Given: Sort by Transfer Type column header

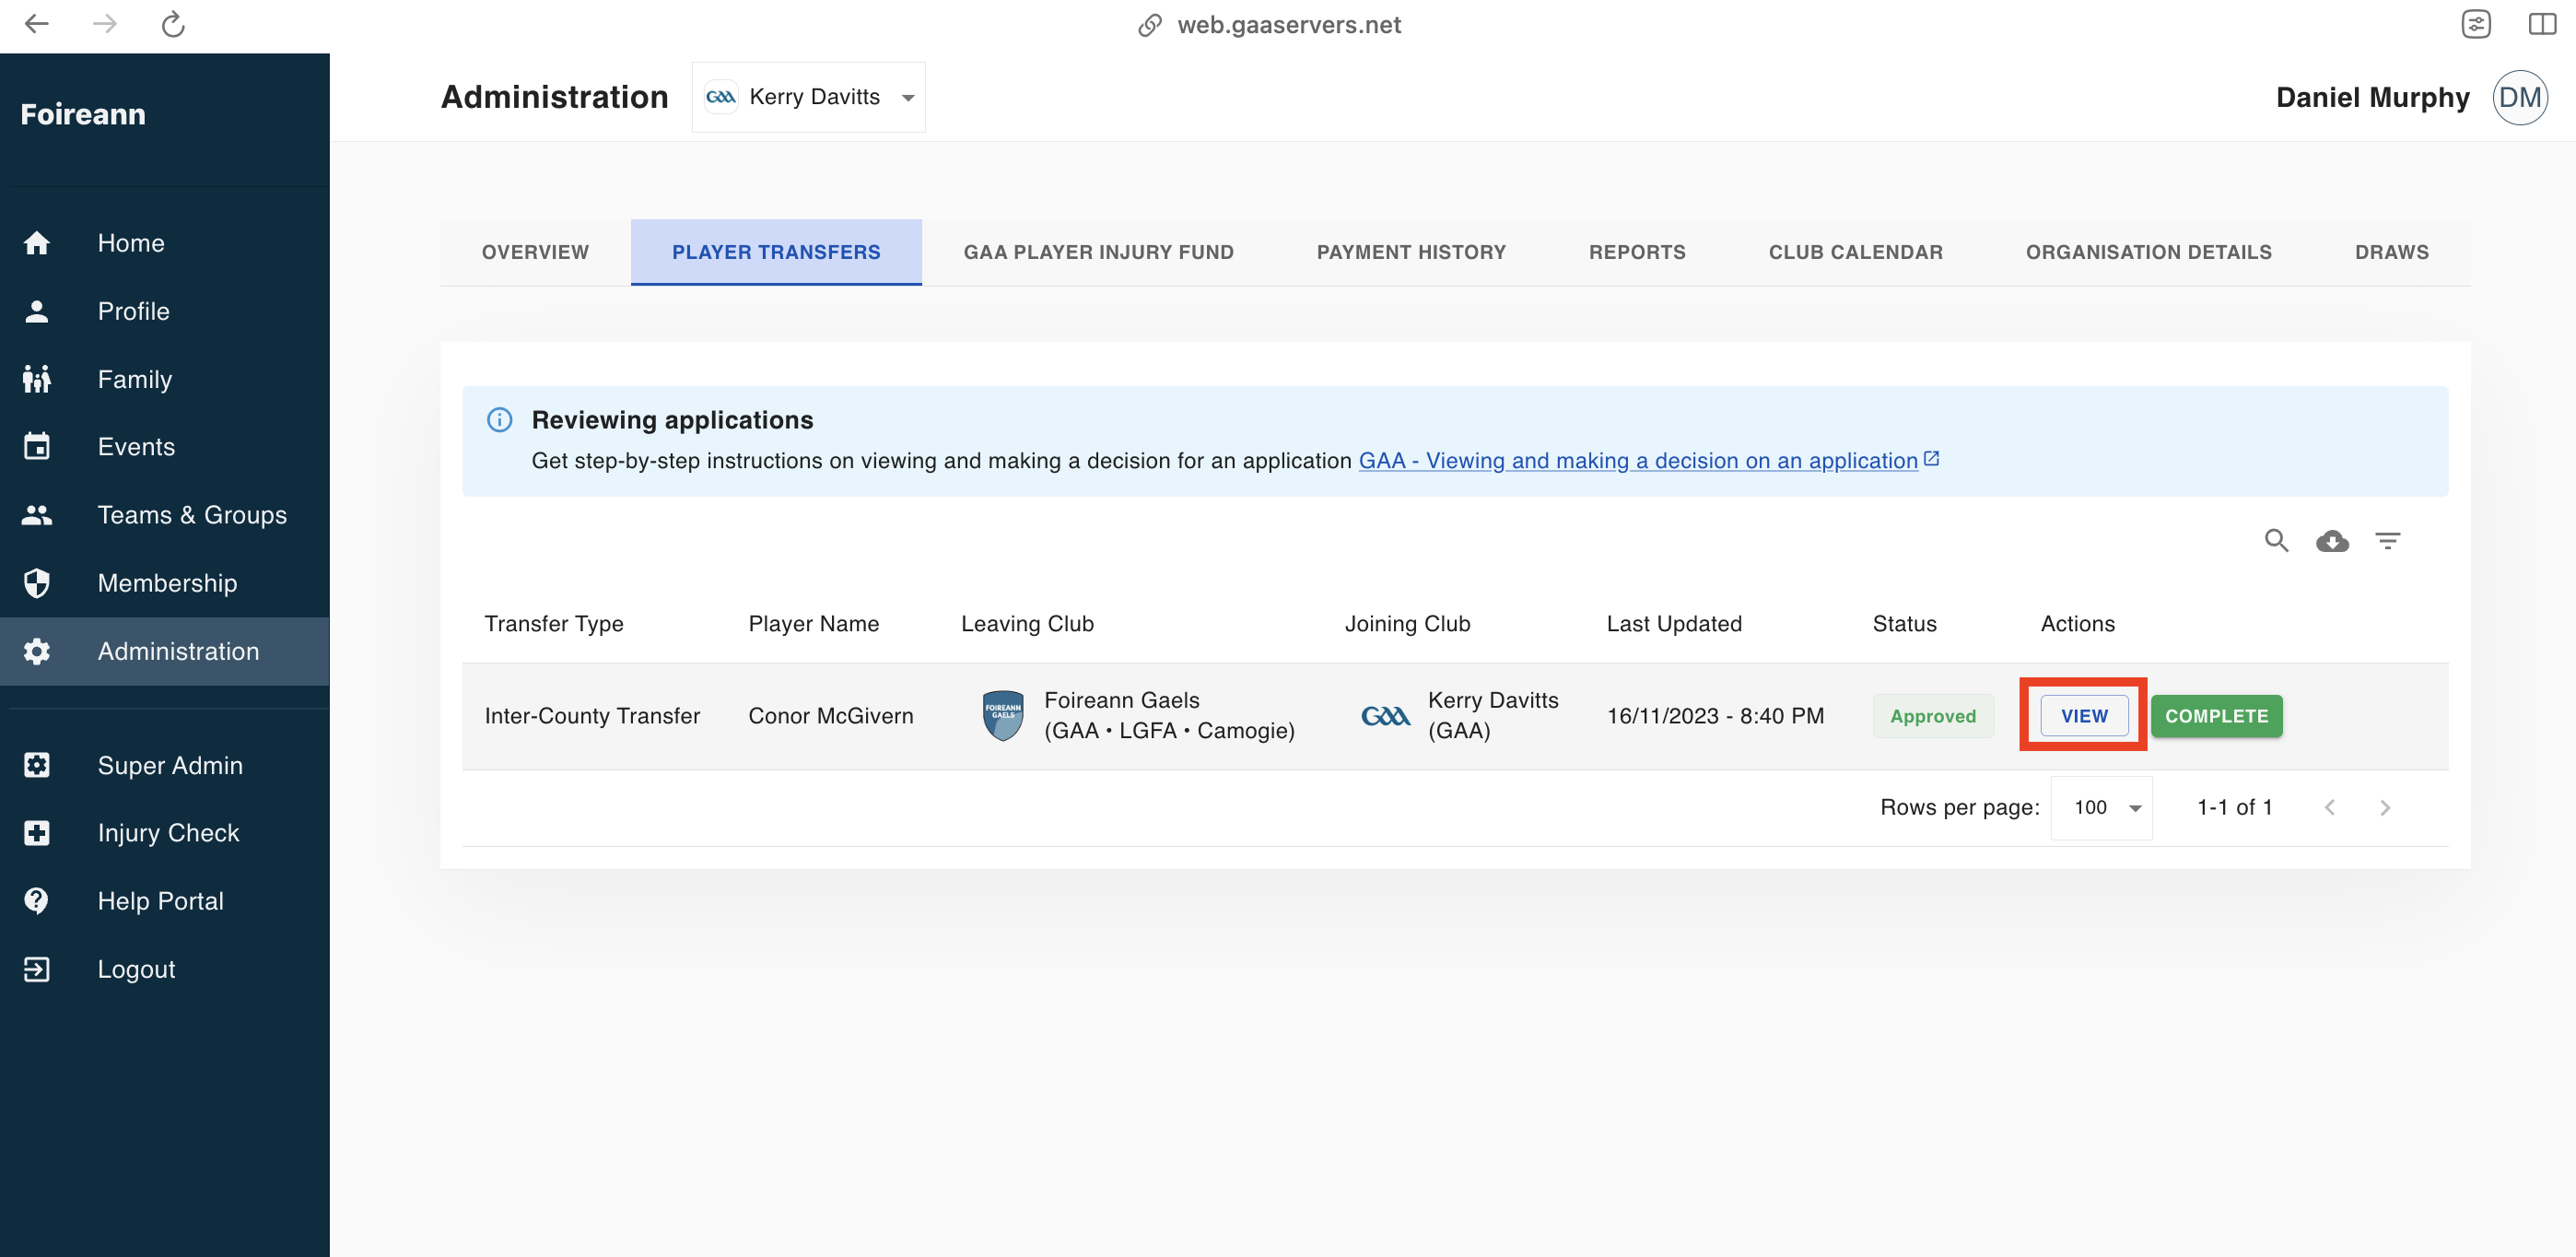Looking at the screenshot, I should pos(554,624).
